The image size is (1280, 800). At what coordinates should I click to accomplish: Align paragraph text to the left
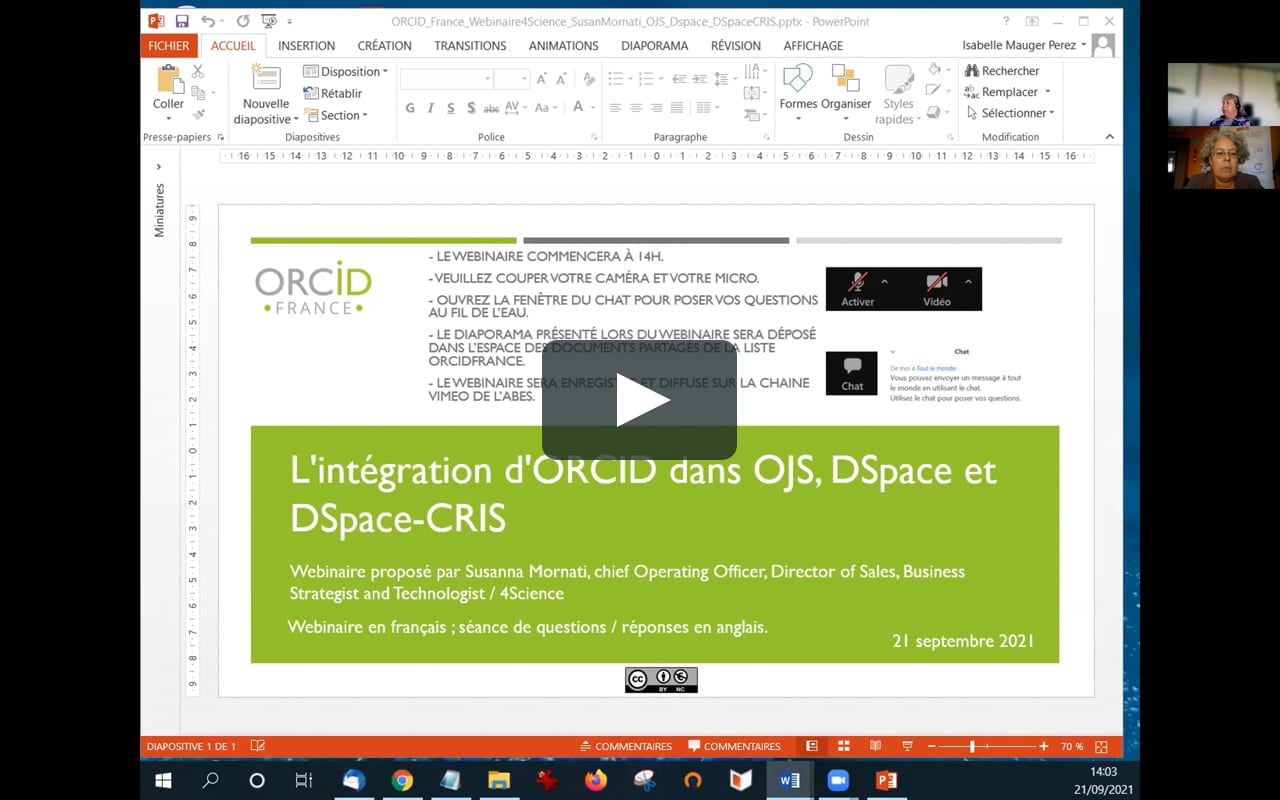click(615, 108)
